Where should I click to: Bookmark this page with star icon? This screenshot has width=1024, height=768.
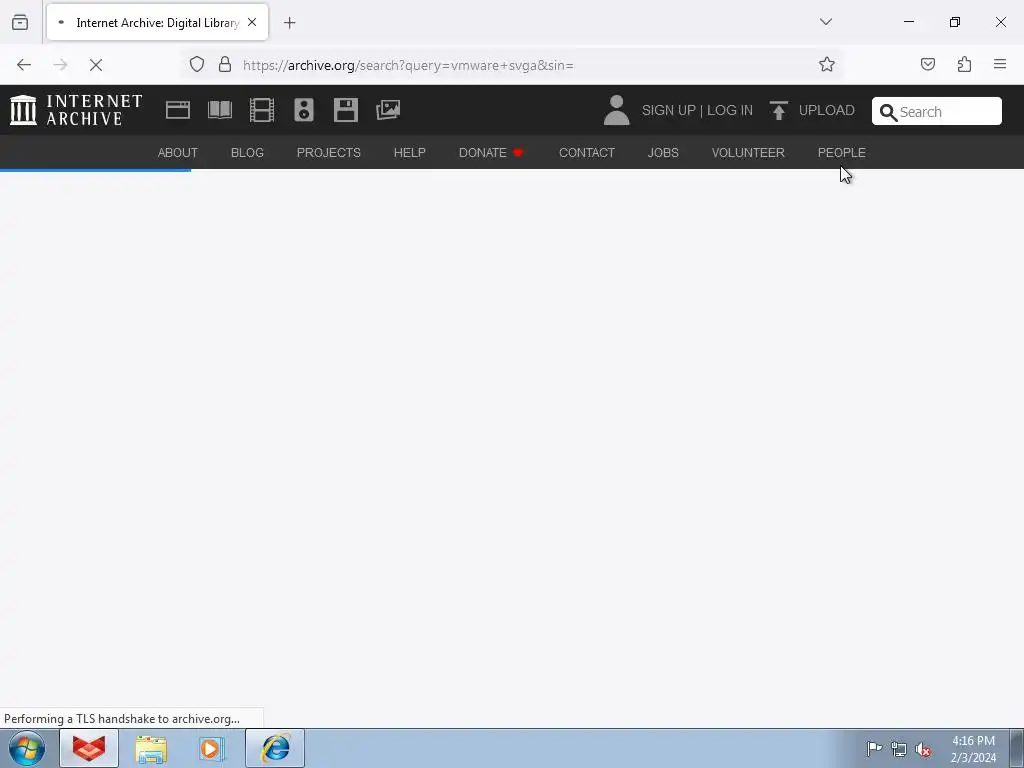827,64
